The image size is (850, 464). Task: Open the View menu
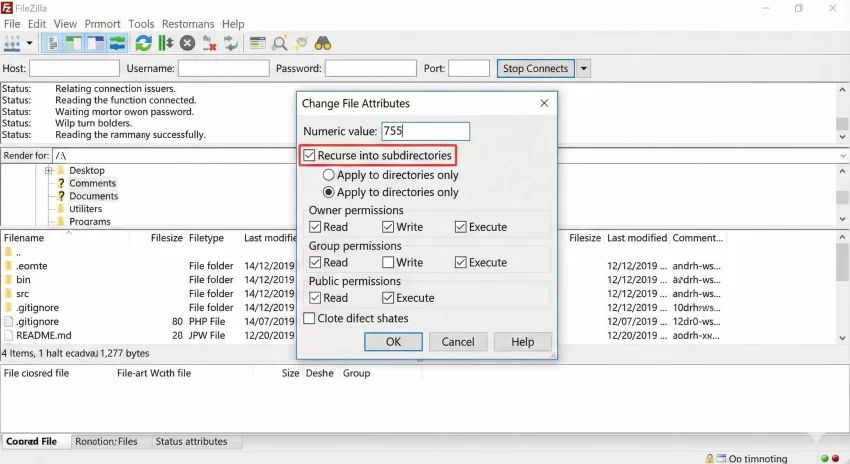pyautogui.click(x=65, y=24)
